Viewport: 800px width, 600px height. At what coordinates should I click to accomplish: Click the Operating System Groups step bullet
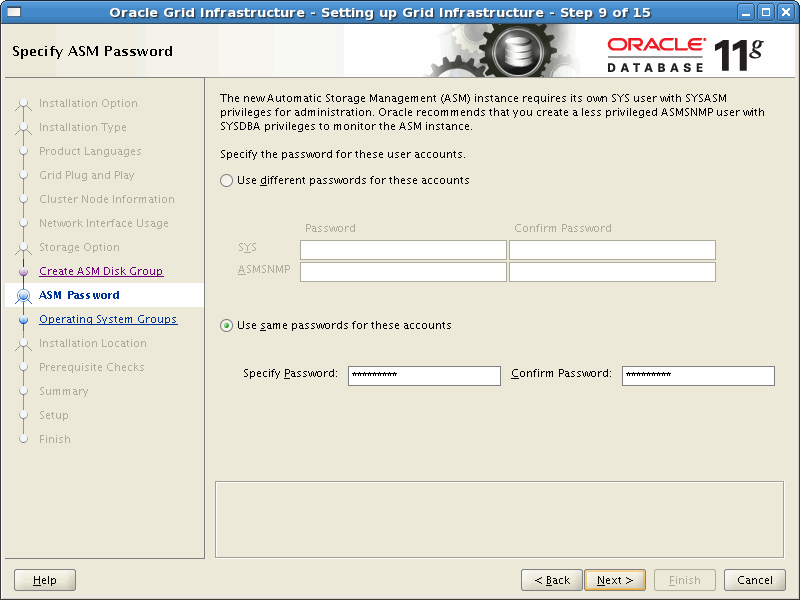23,319
